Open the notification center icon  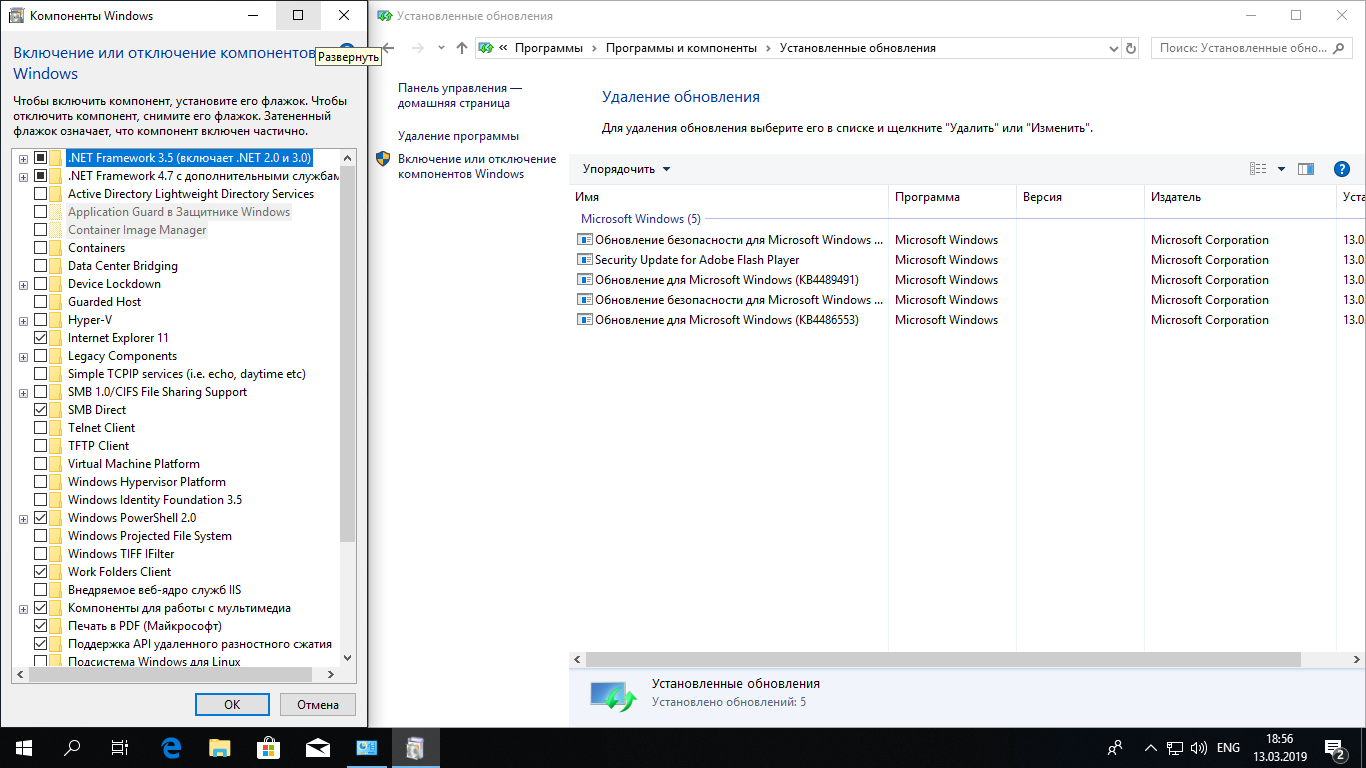tap(1335, 747)
